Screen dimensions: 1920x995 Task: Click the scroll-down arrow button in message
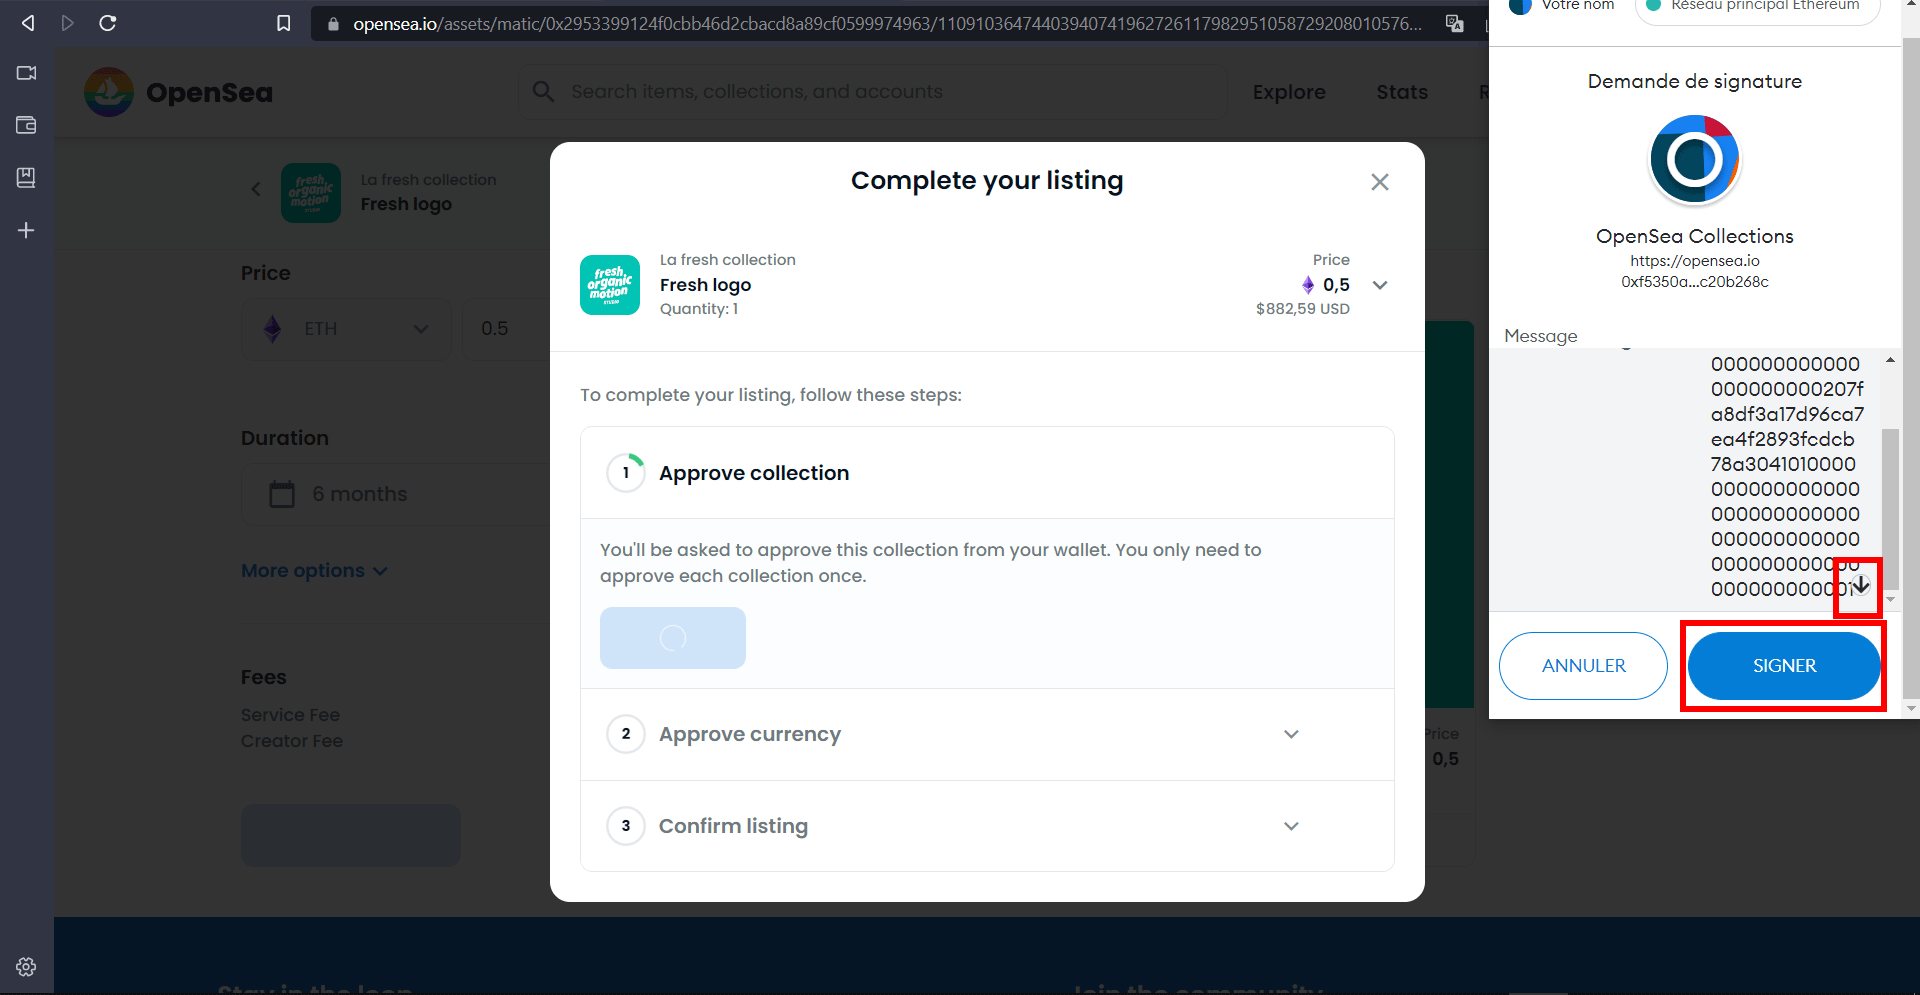pyautogui.click(x=1860, y=585)
